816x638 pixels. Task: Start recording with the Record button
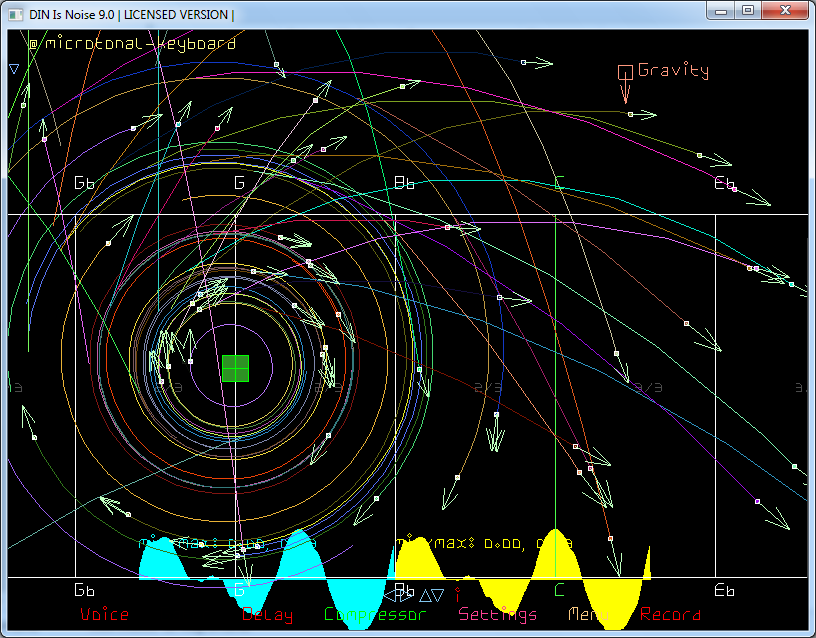click(670, 614)
